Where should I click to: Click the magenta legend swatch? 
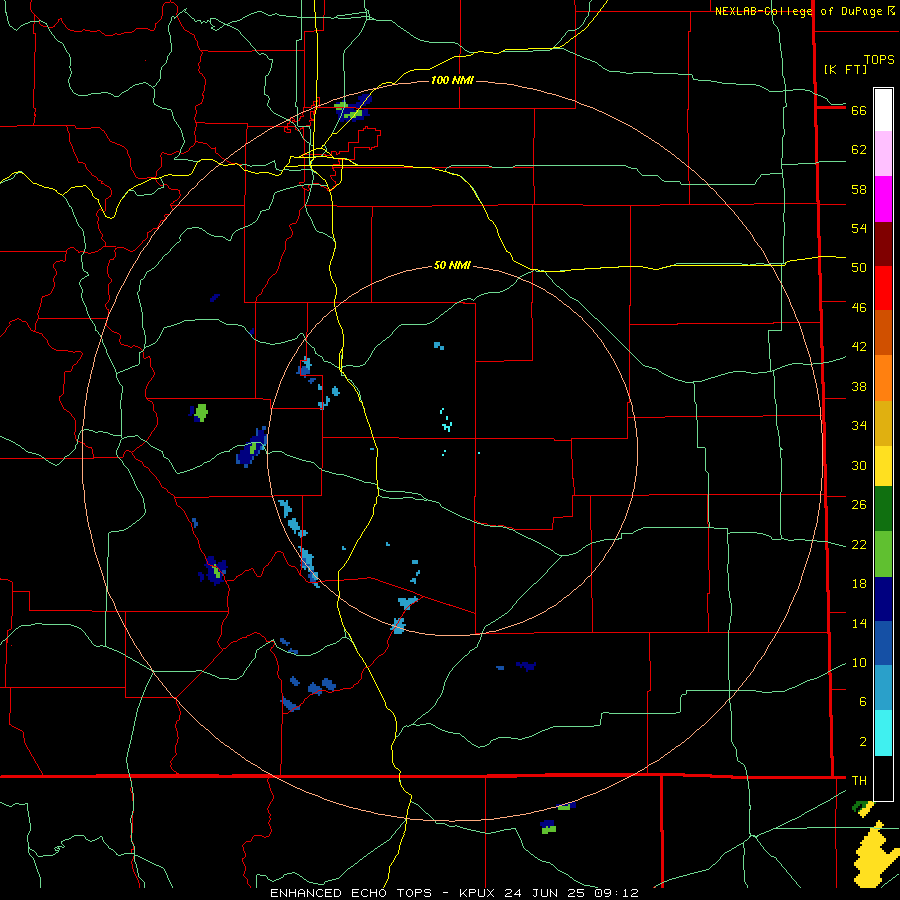(883, 199)
